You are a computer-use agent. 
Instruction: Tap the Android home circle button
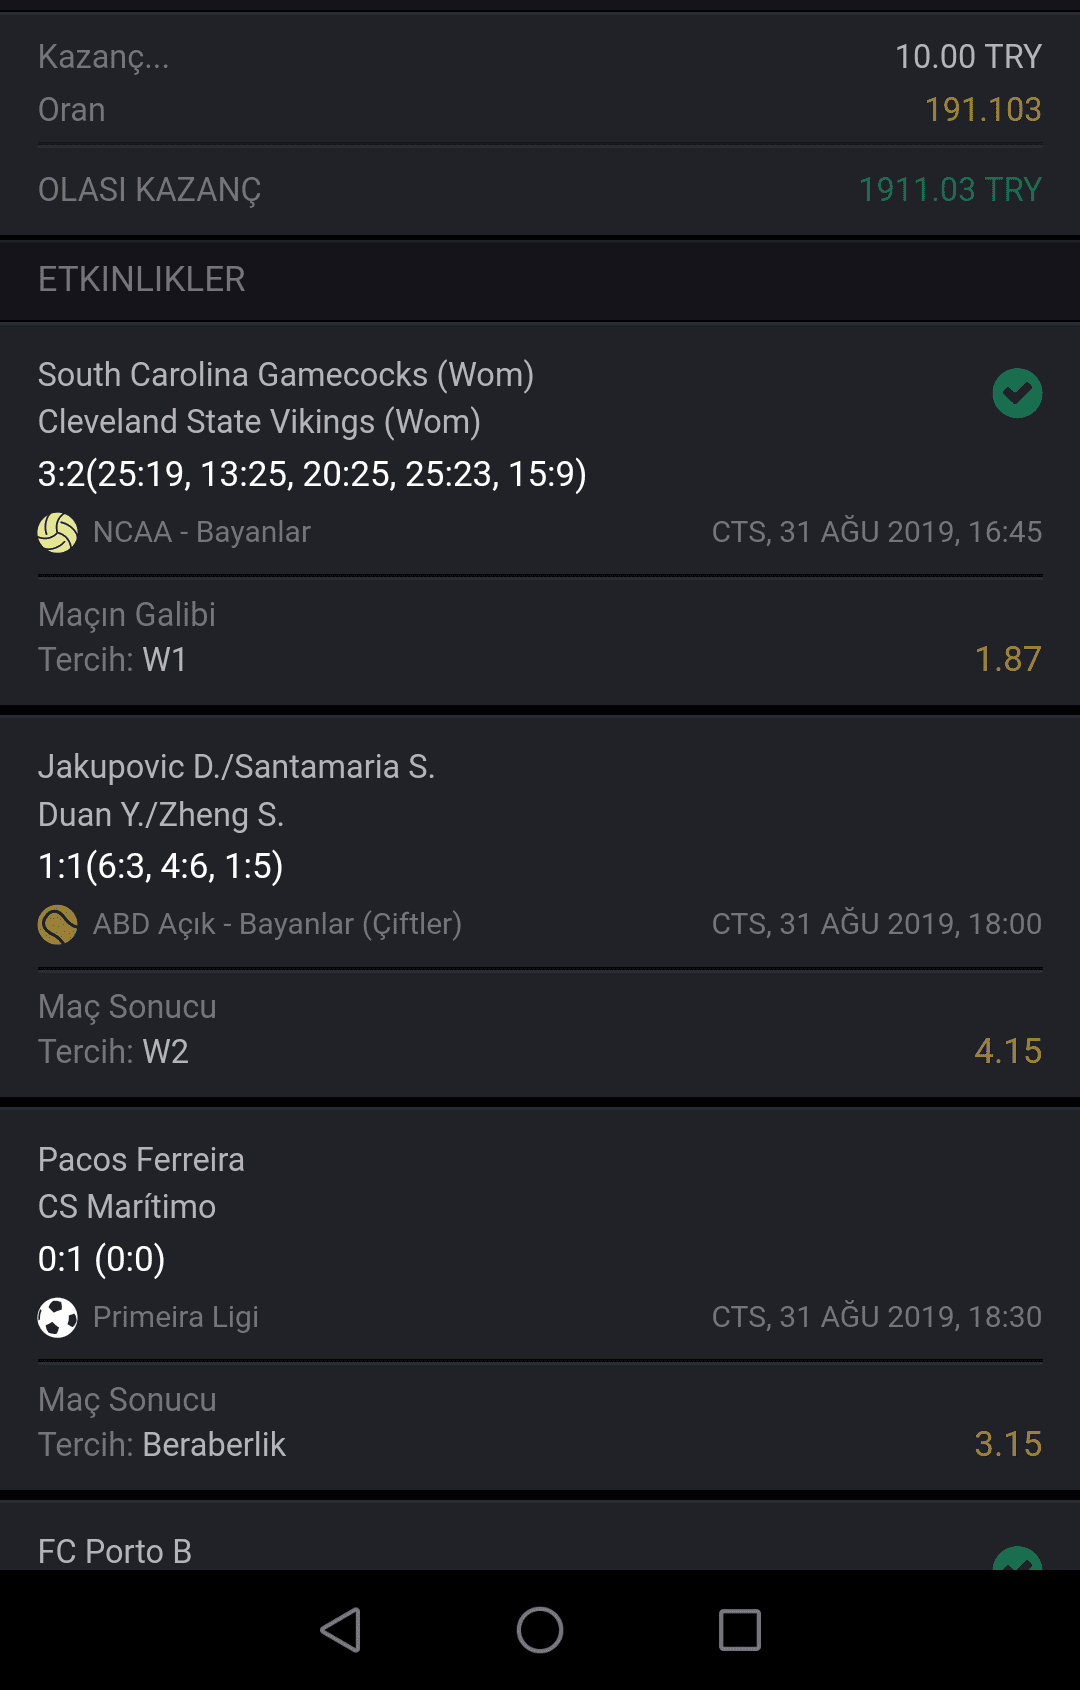540,1630
